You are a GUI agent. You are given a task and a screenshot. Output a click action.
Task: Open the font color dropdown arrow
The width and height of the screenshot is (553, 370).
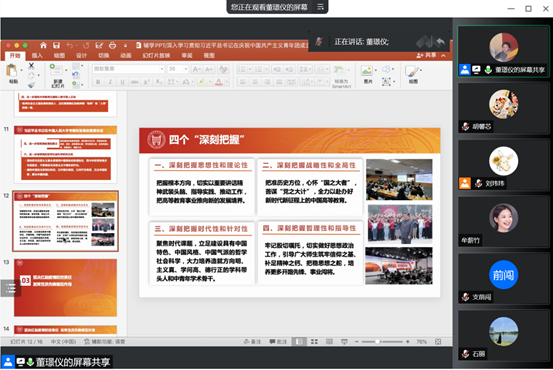[x=226, y=82]
